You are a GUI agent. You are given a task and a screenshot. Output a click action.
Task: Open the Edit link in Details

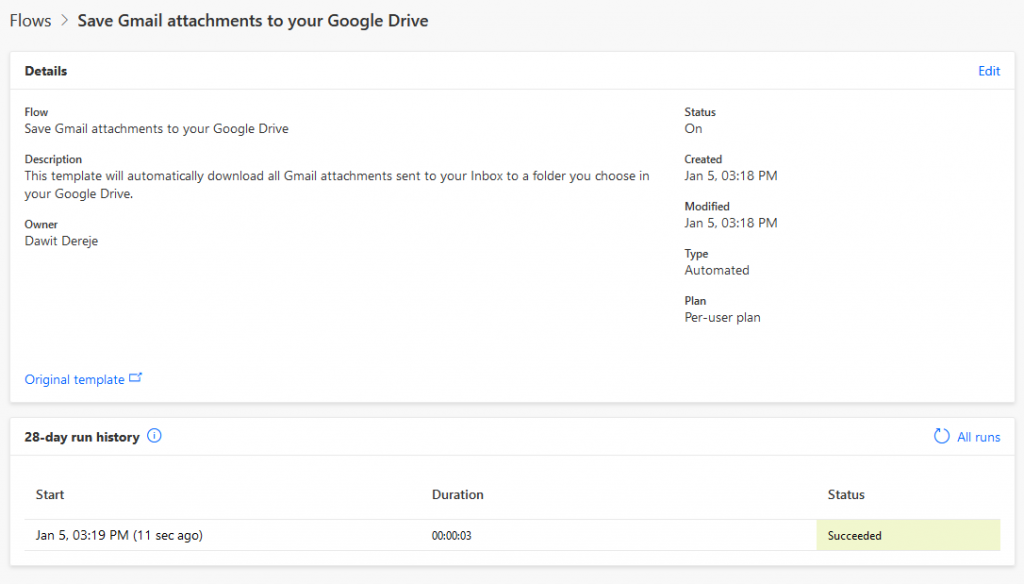coord(988,71)
